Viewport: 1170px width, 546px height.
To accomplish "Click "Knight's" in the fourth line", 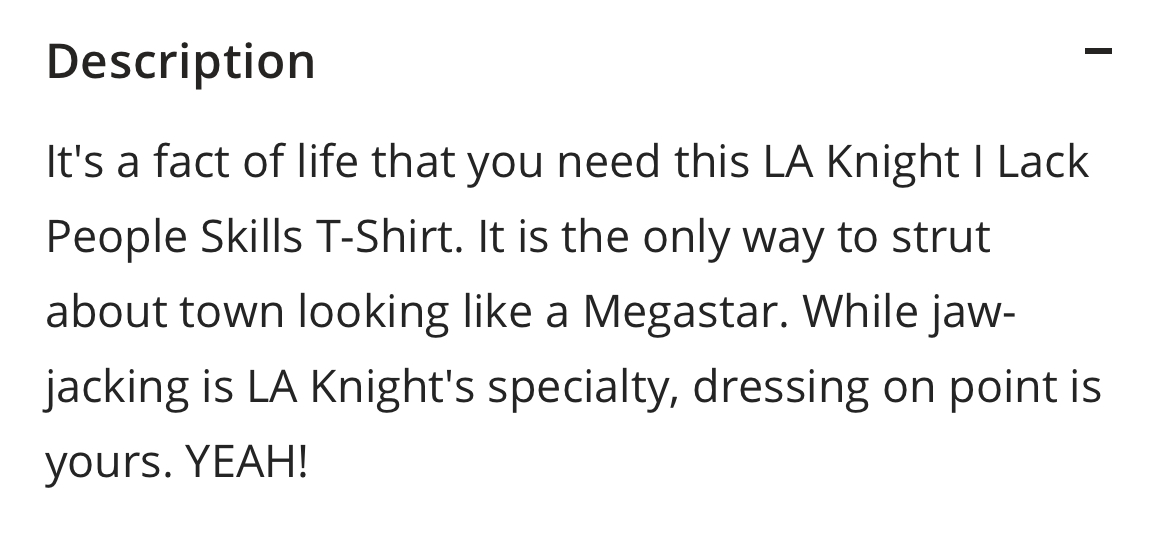I will pyautogui.click(x=392, y=388).
